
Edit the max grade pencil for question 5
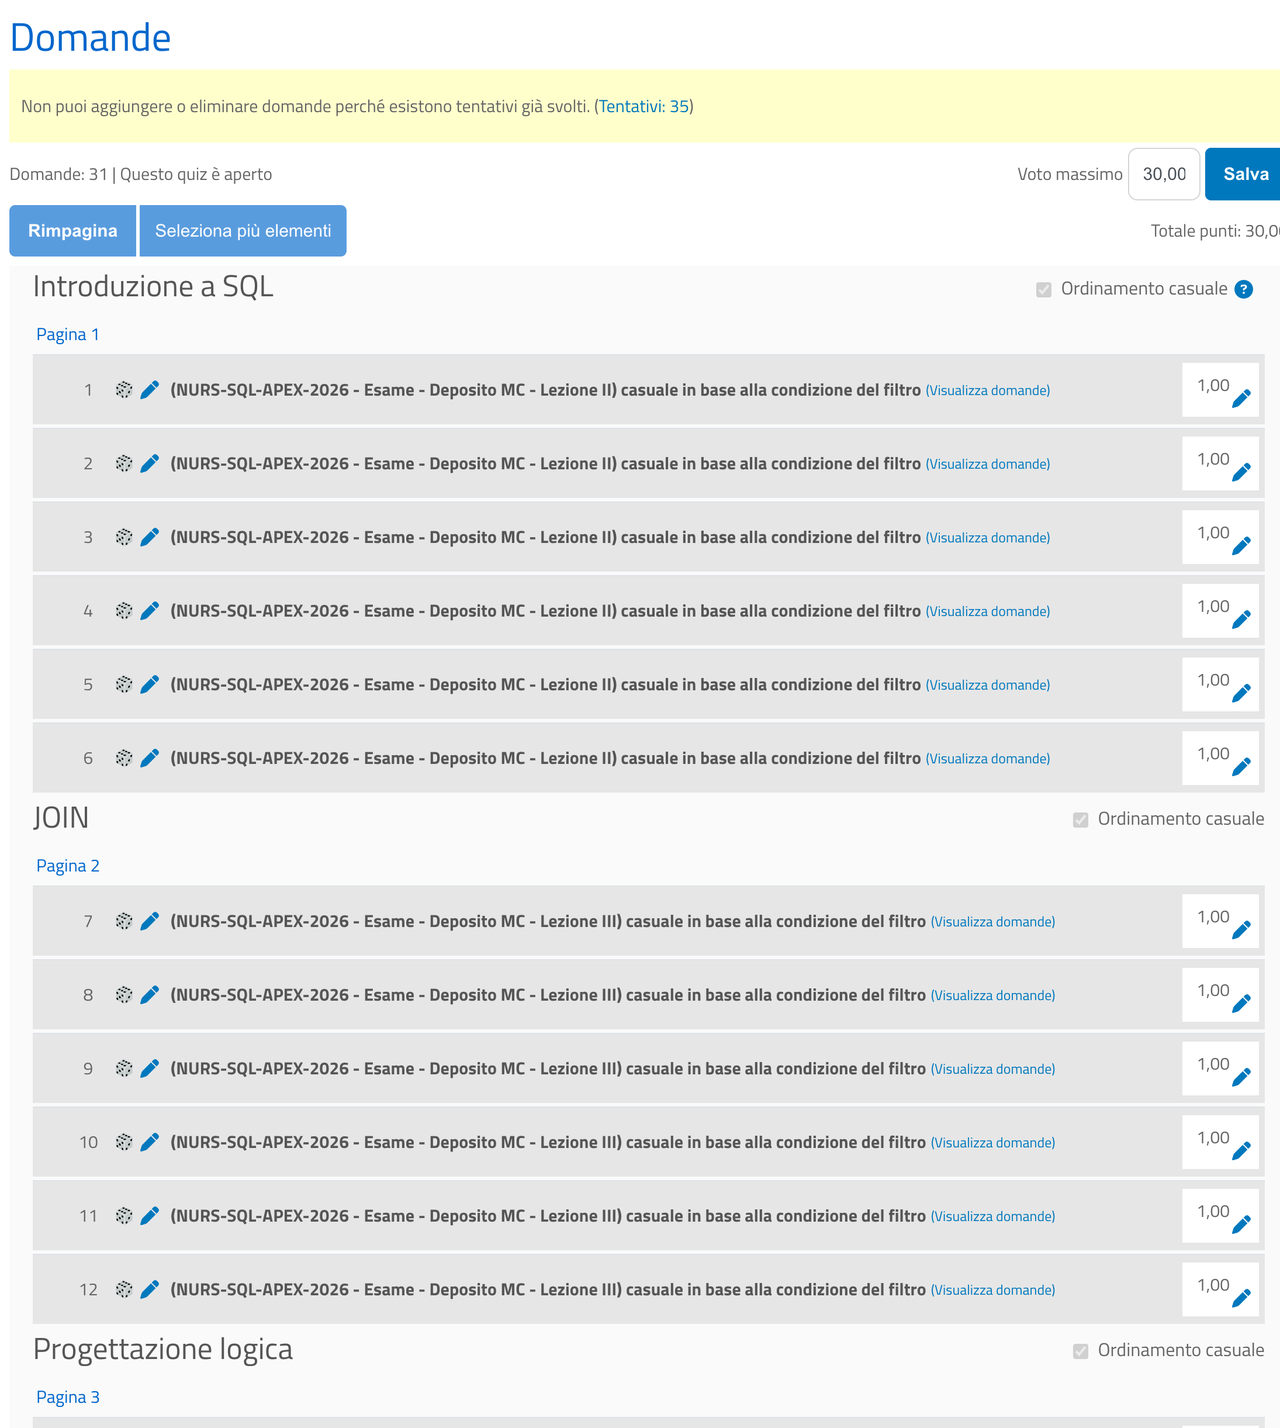[x=1241, y=692]
